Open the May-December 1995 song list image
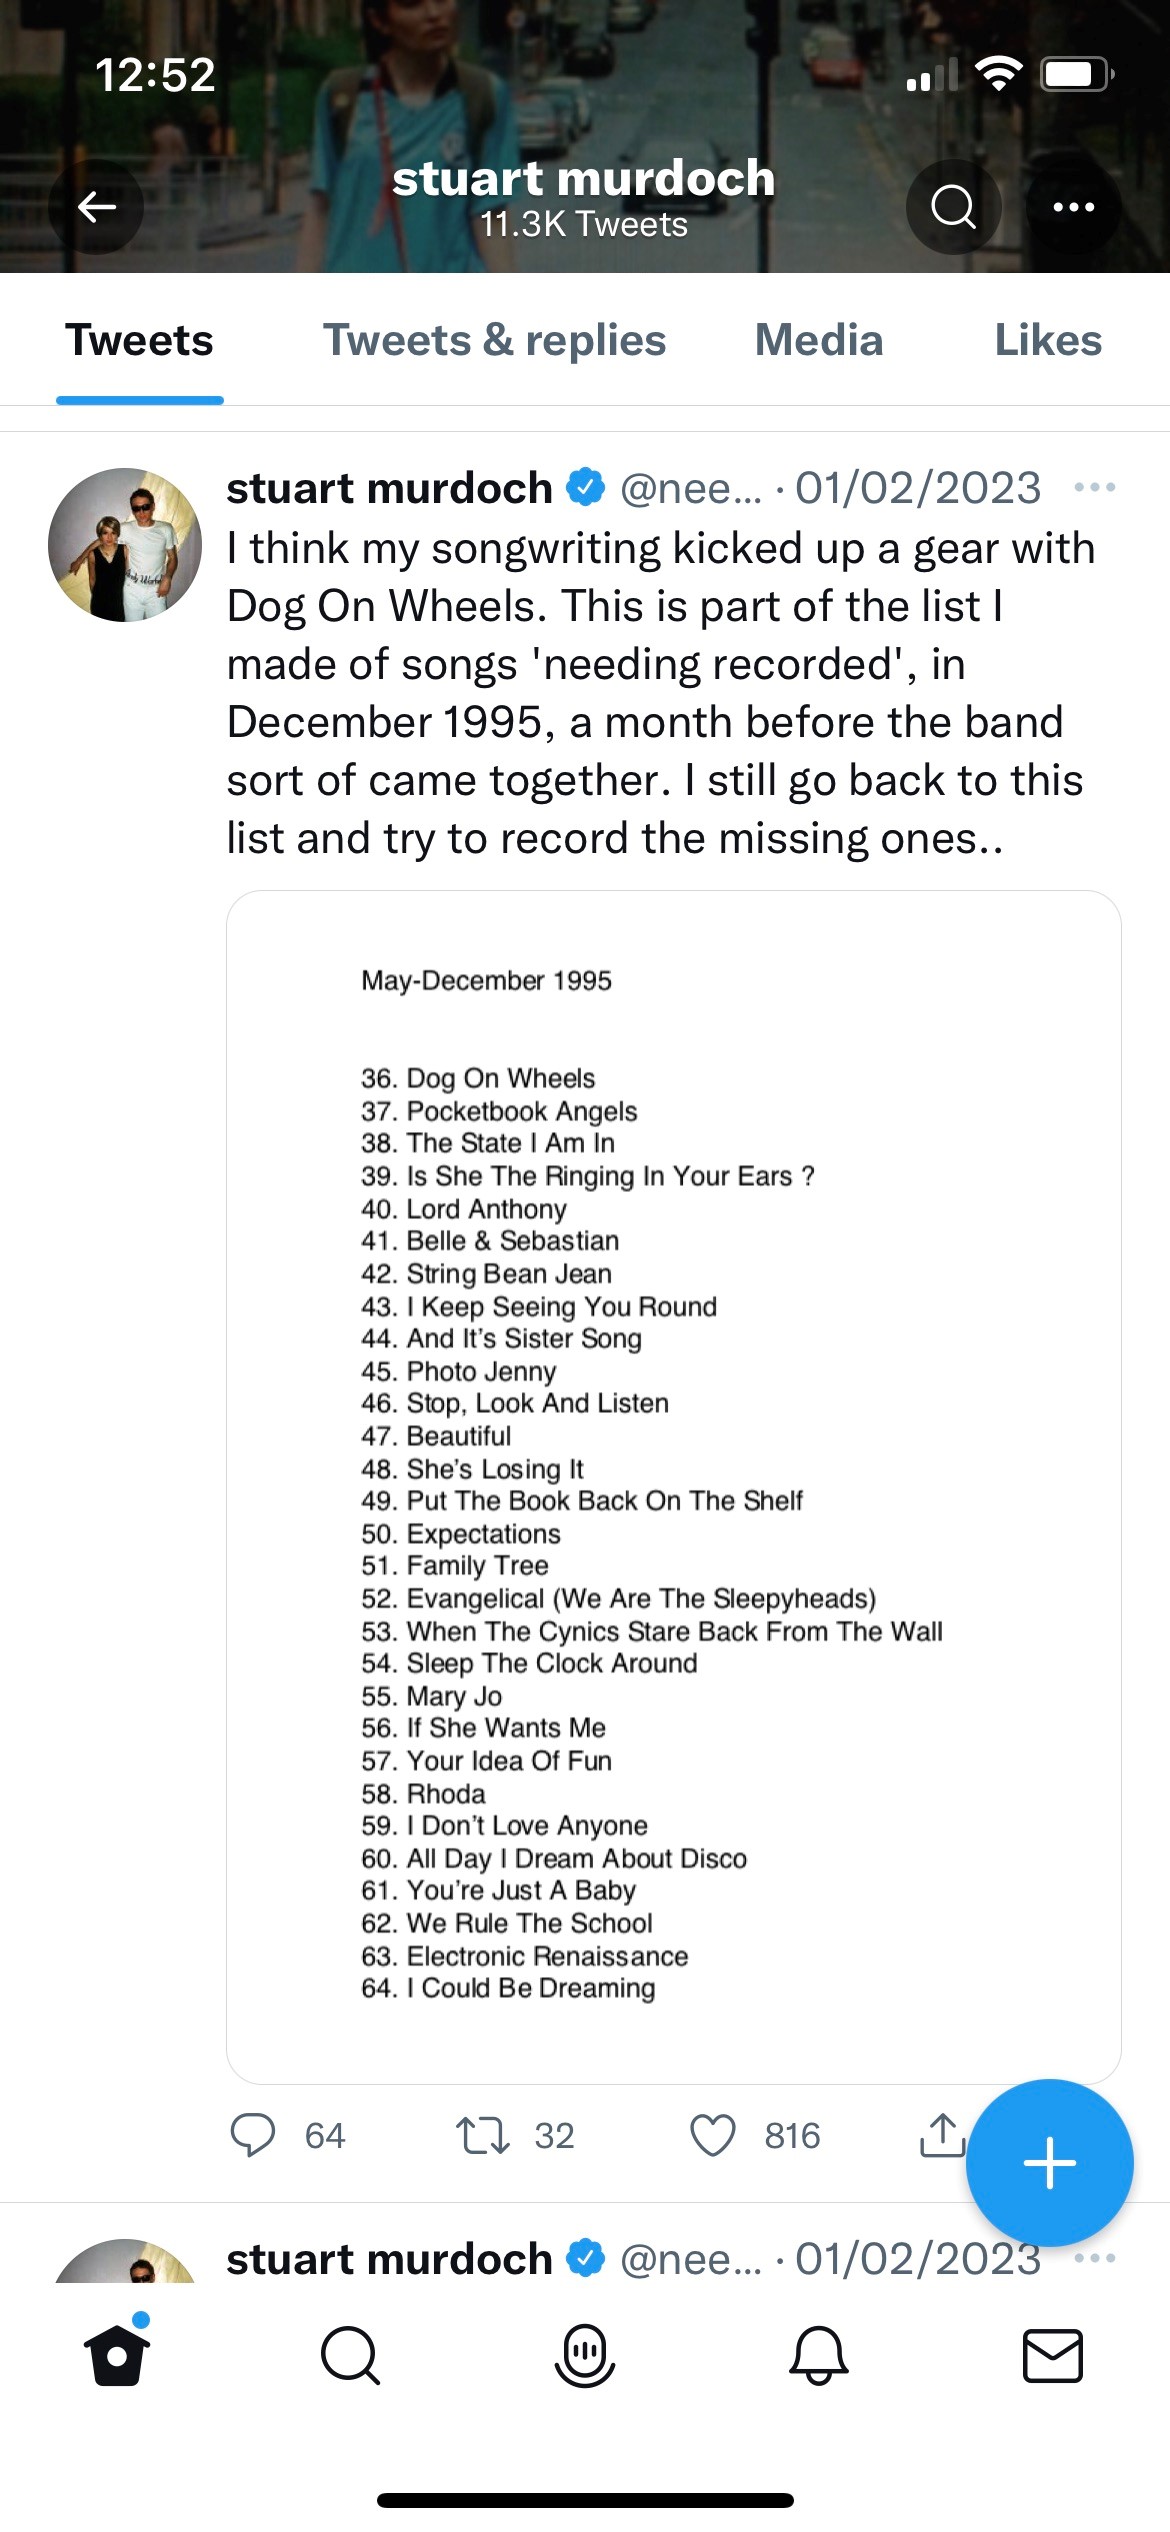This screenshot has height=2532, width=1170. pyautogui.click(x=673, y=1486)
